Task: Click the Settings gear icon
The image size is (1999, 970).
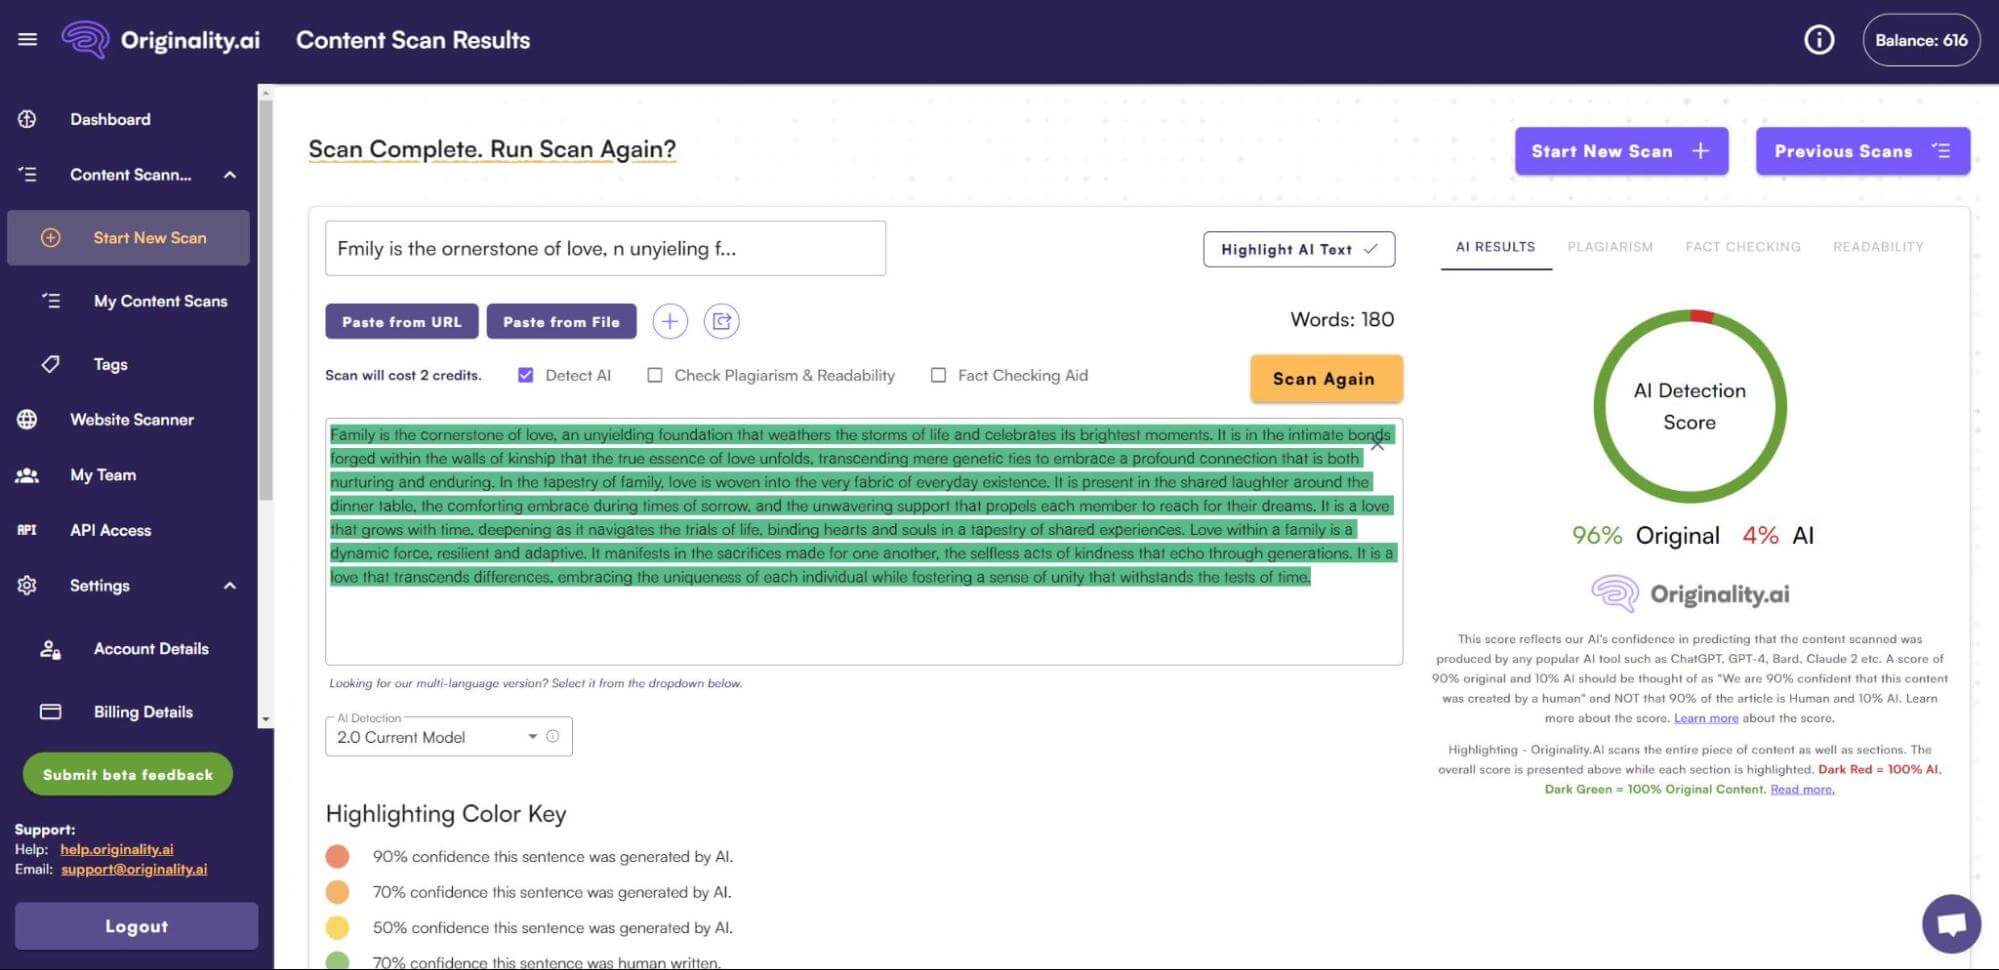Action: 27,585
